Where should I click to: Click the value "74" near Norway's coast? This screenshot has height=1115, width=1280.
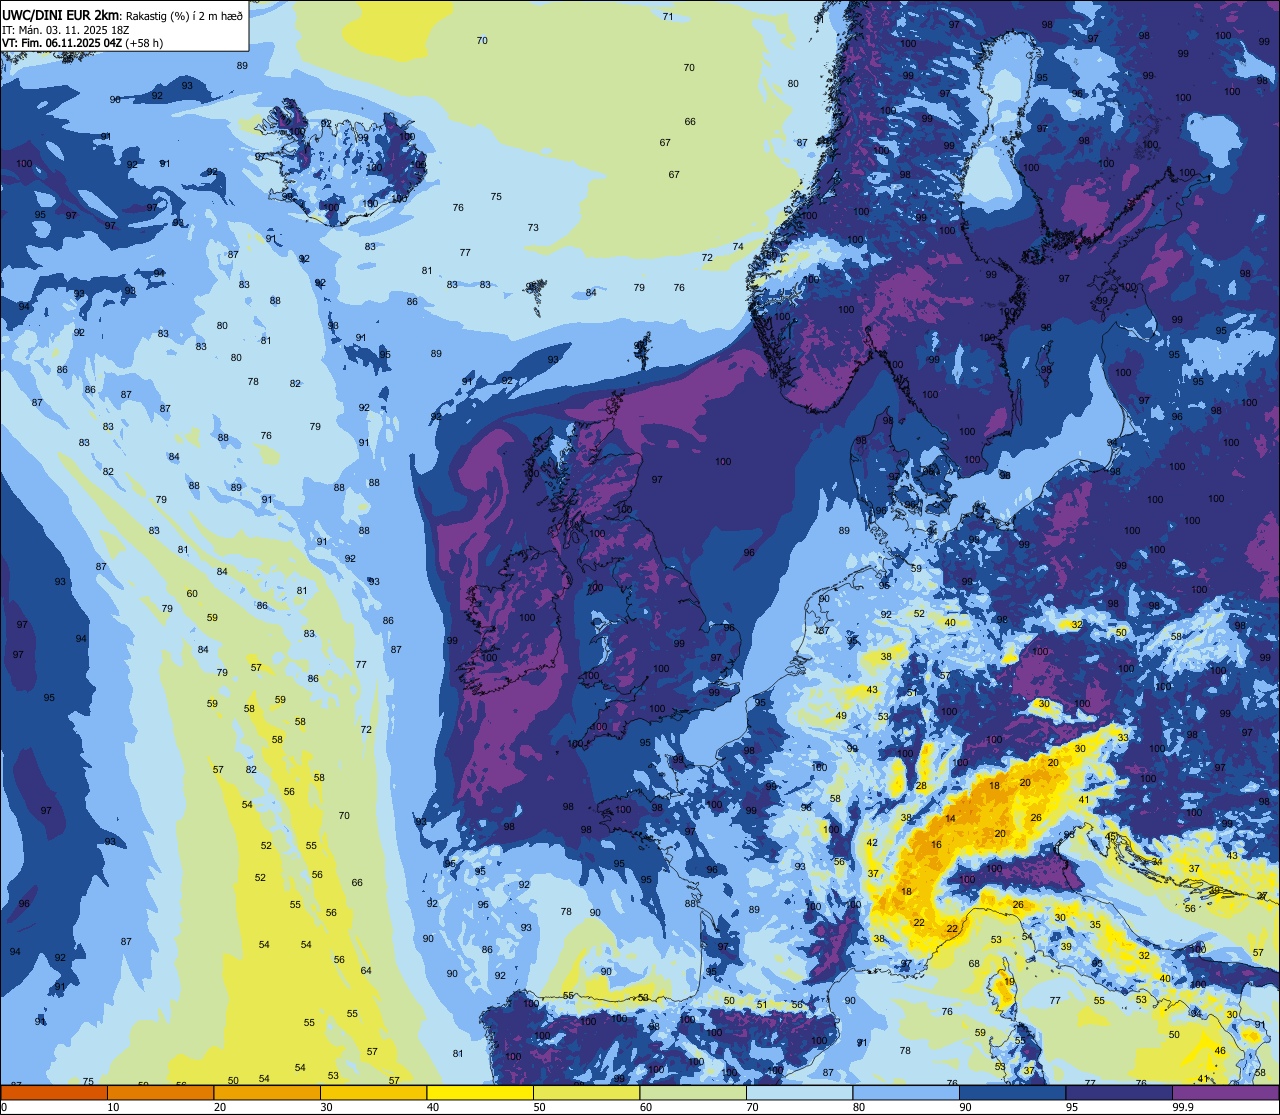click(738, 247)
